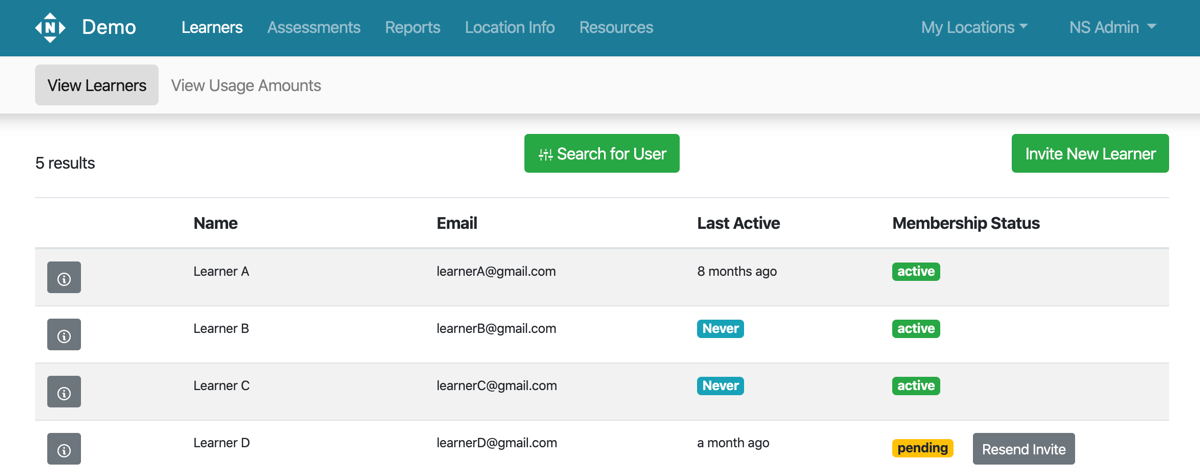Screen dimensions: 1200x474
Task: Switch to View Usage Amounts tab
Action: point(246,85)
